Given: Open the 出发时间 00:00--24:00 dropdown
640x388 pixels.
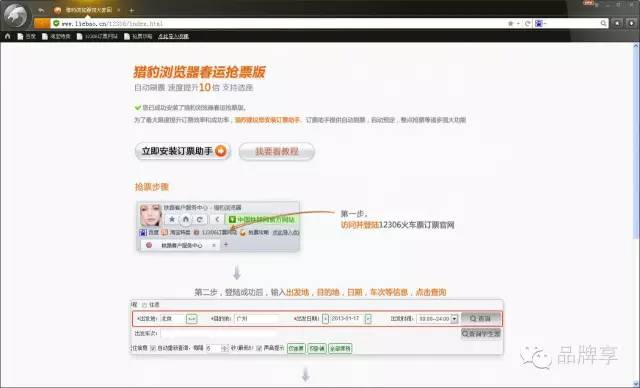Looking at the screenshot, I should (x=454, y=319).
